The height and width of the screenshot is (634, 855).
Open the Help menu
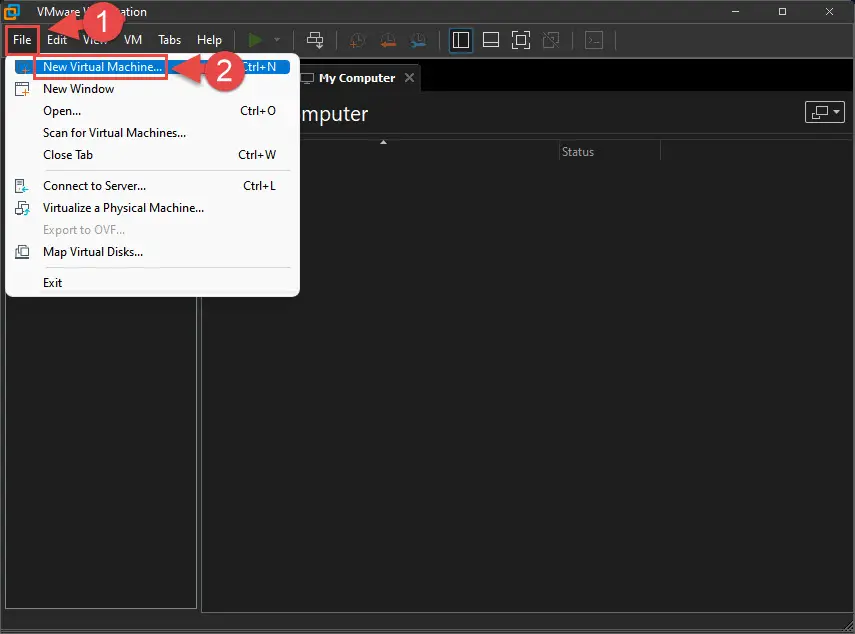tap(209, 40)
